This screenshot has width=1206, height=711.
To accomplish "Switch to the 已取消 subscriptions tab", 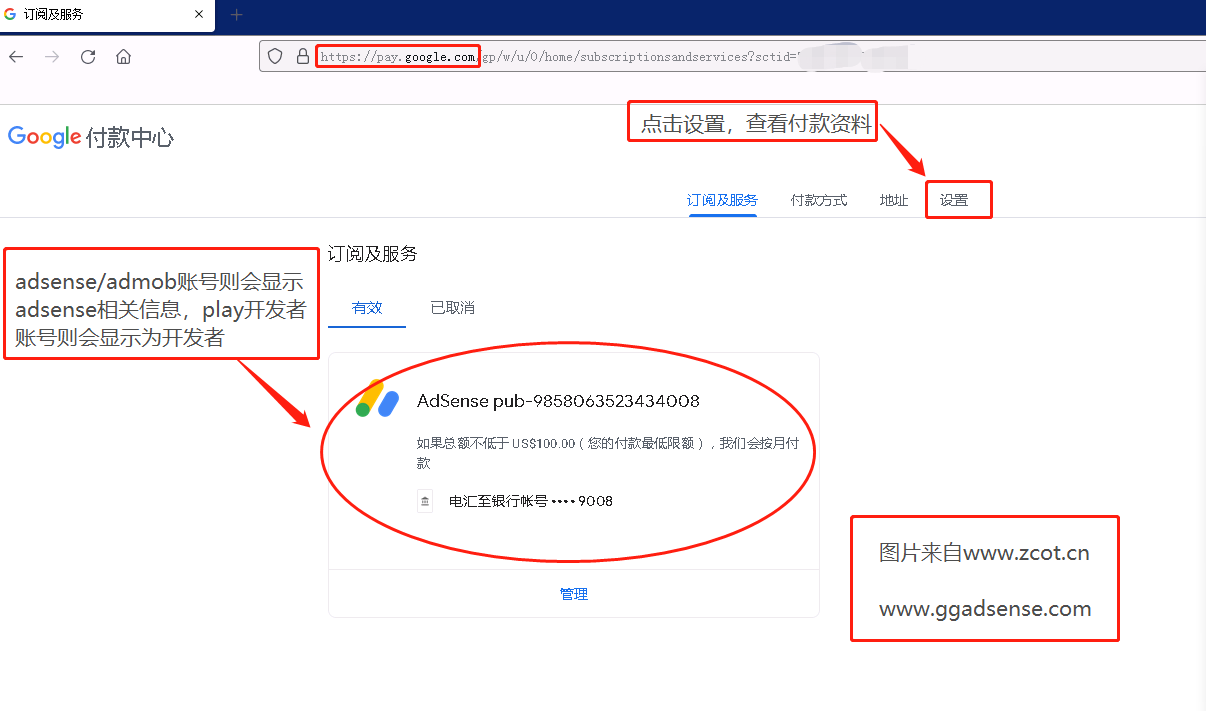I will click(x=452, y=308).
